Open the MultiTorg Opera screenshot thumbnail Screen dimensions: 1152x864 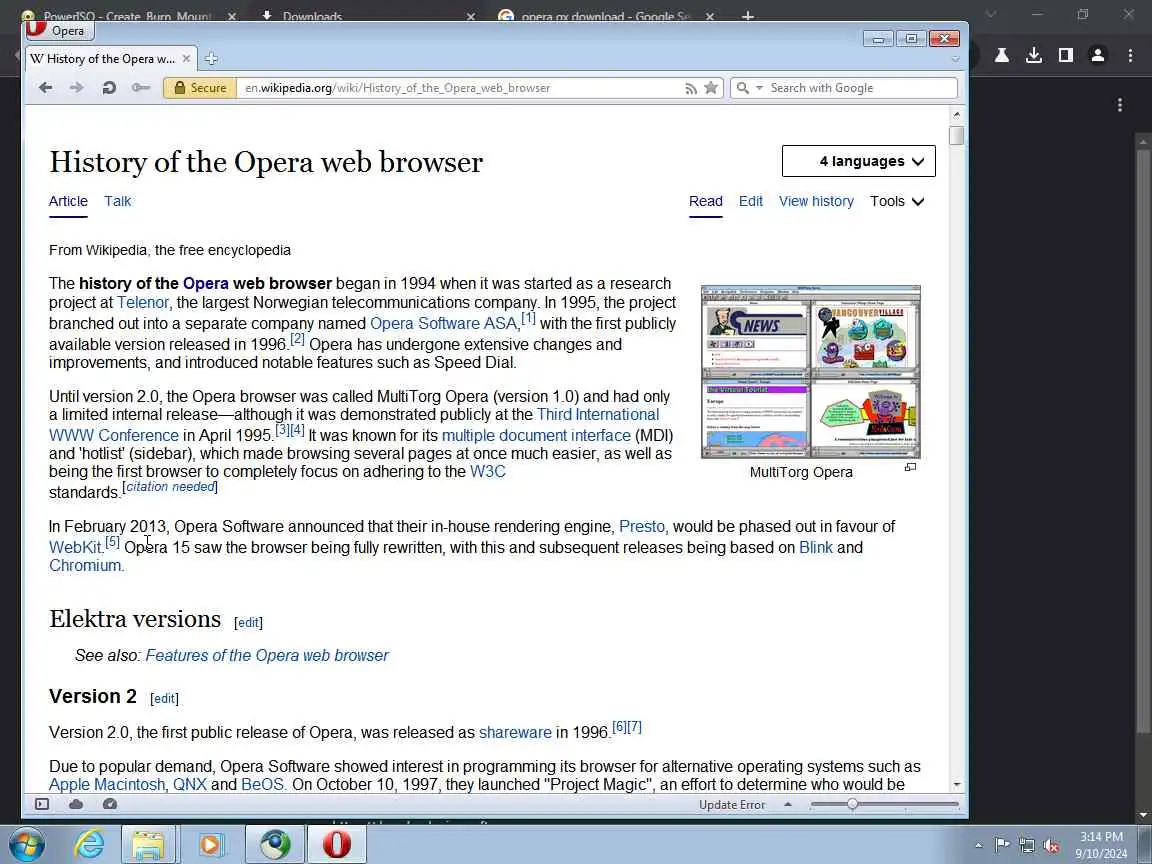tap(810, 372)
